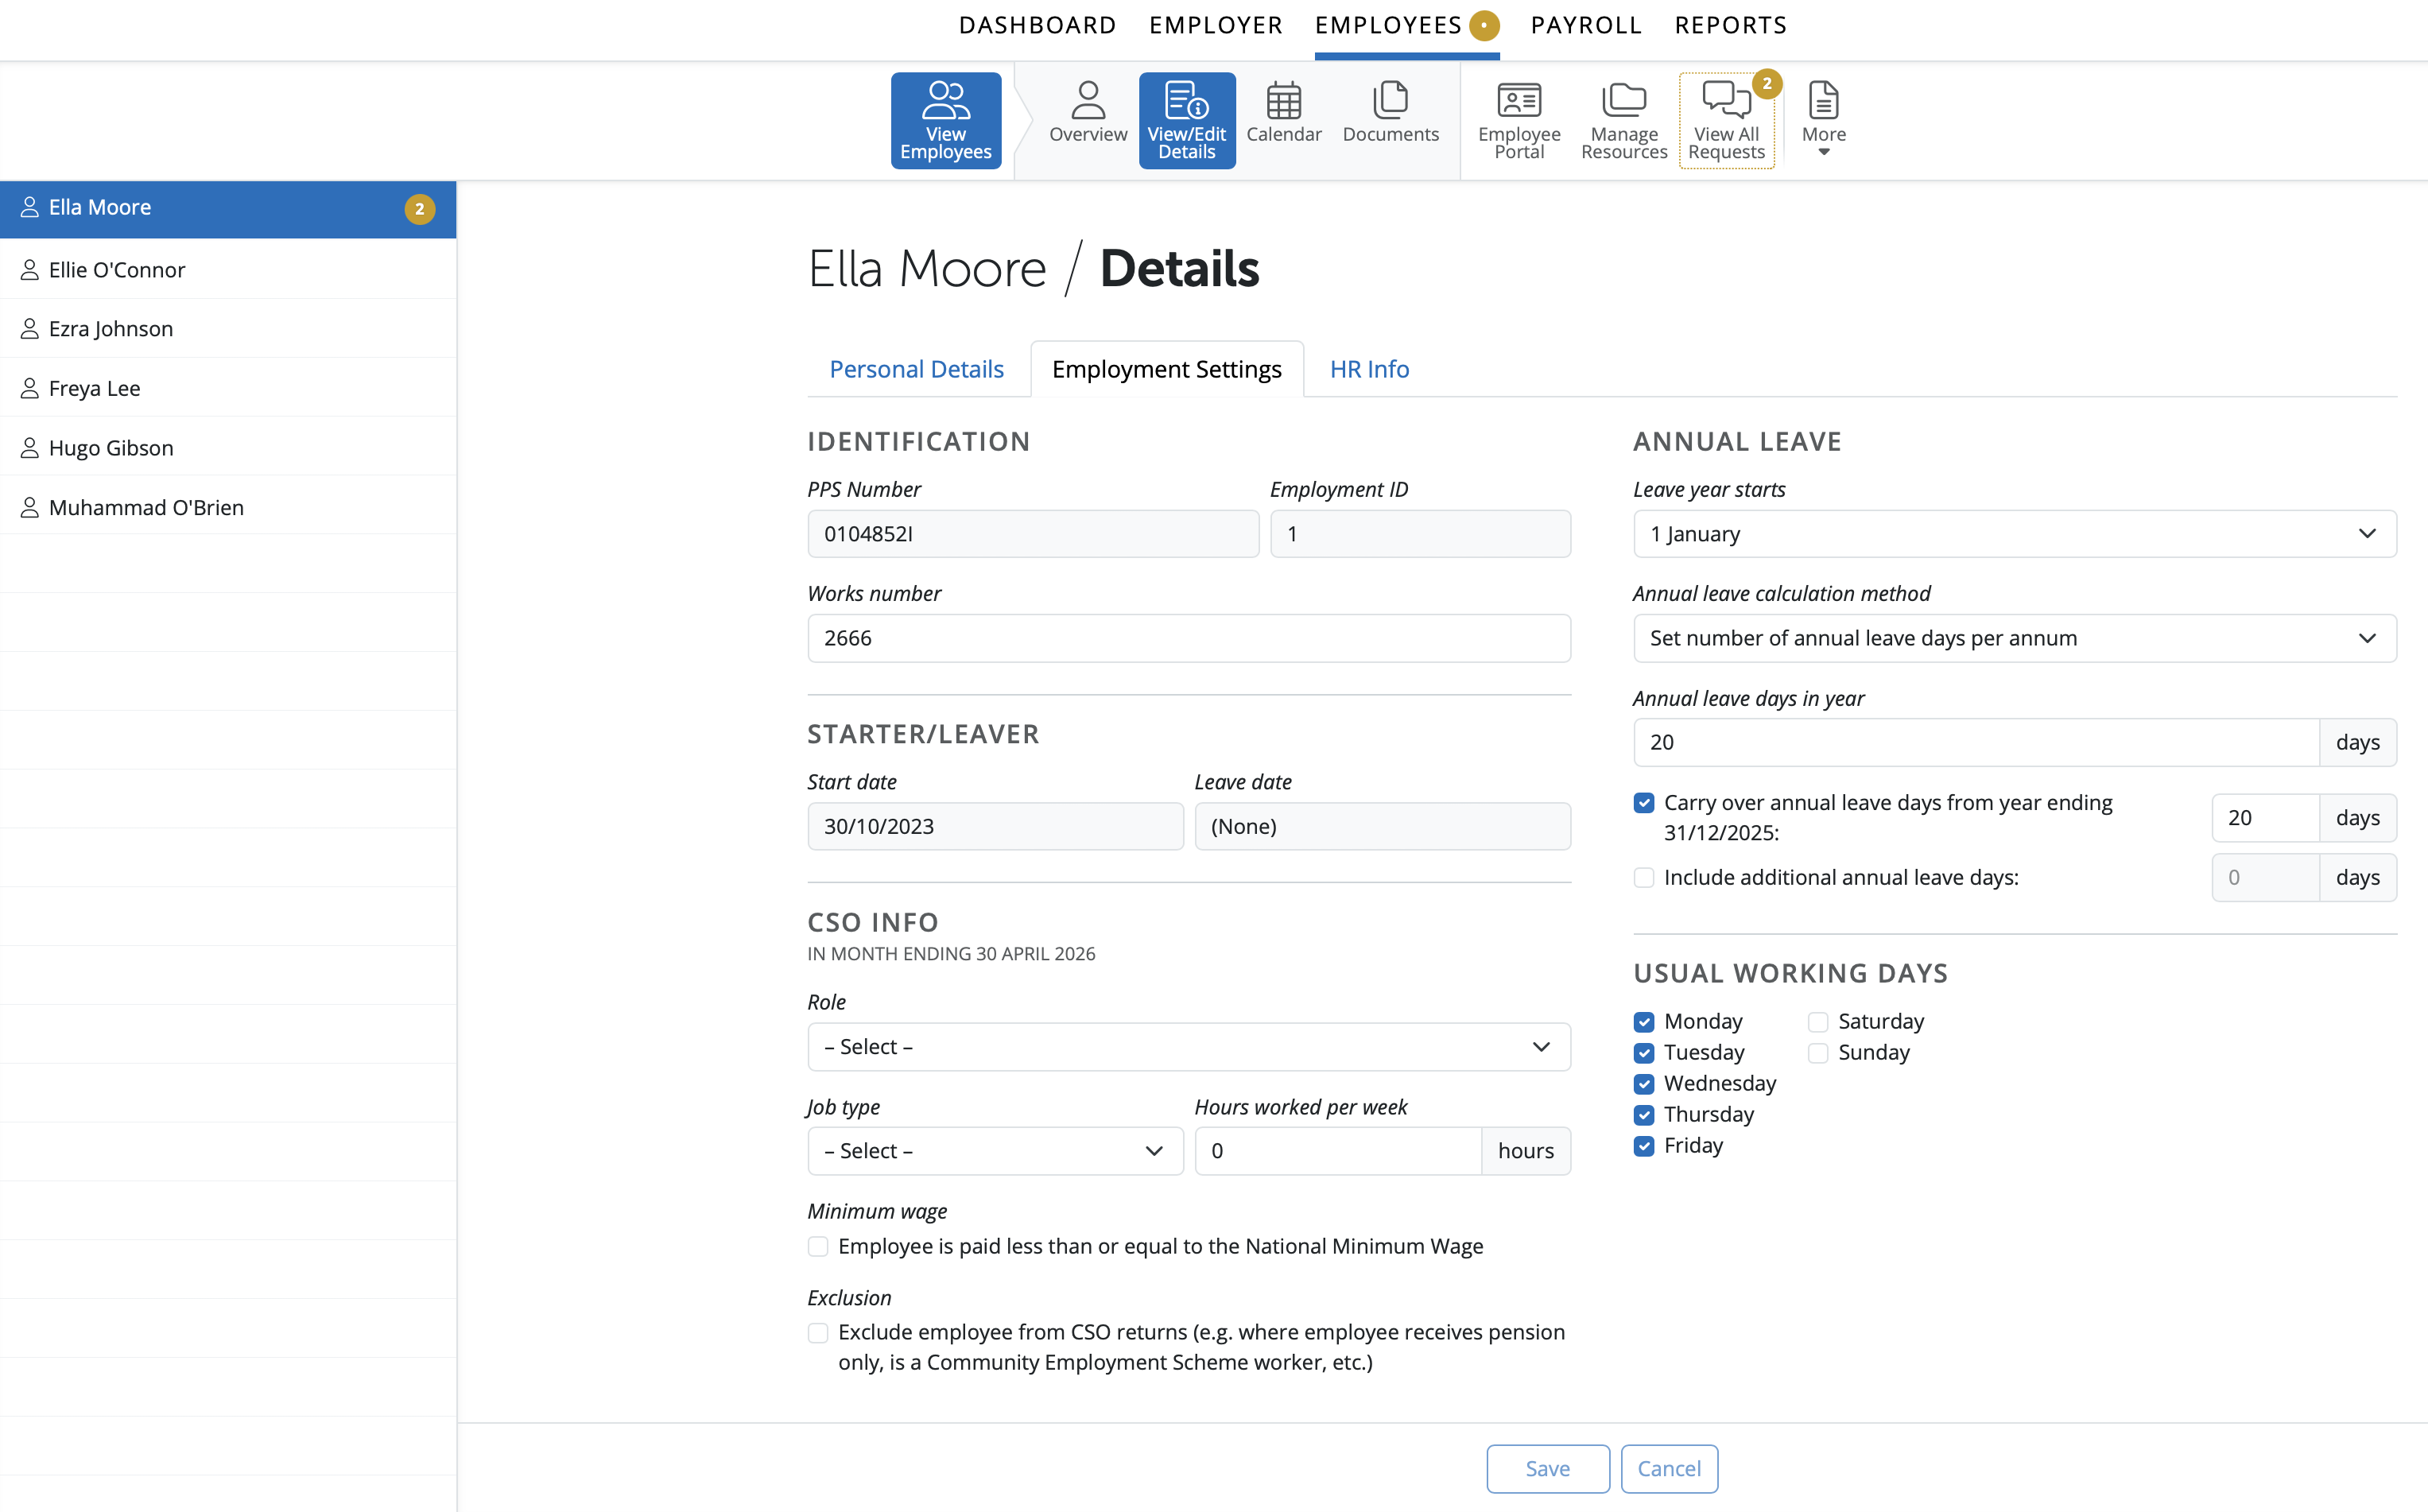Open the View Employees icon
Image resolution: width=2428 pixels, height=1512 pixels.
[x=945, y=120]
